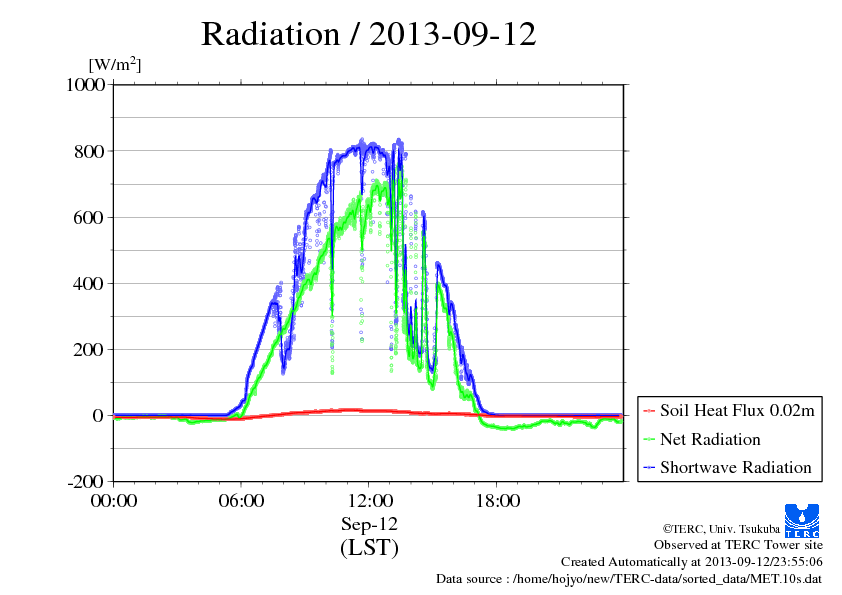
Task: Click the 18:00 time axis label
Action: pyautogui.click(x=497, y=501)
